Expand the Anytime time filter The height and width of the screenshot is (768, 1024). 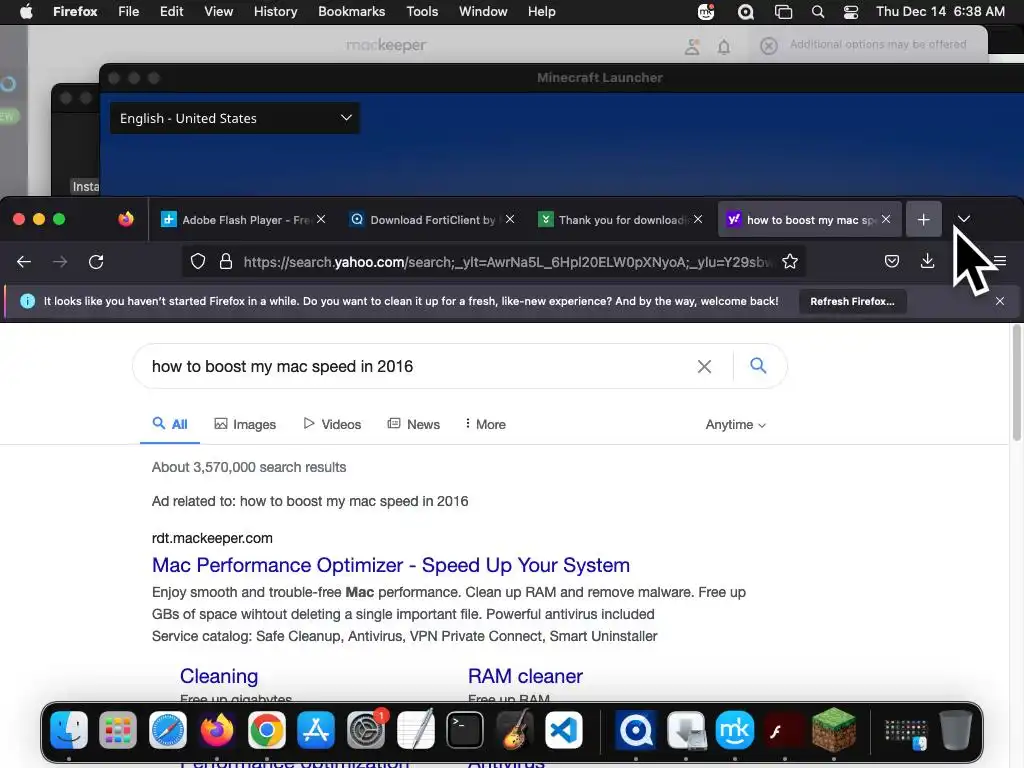click(735, 424)
